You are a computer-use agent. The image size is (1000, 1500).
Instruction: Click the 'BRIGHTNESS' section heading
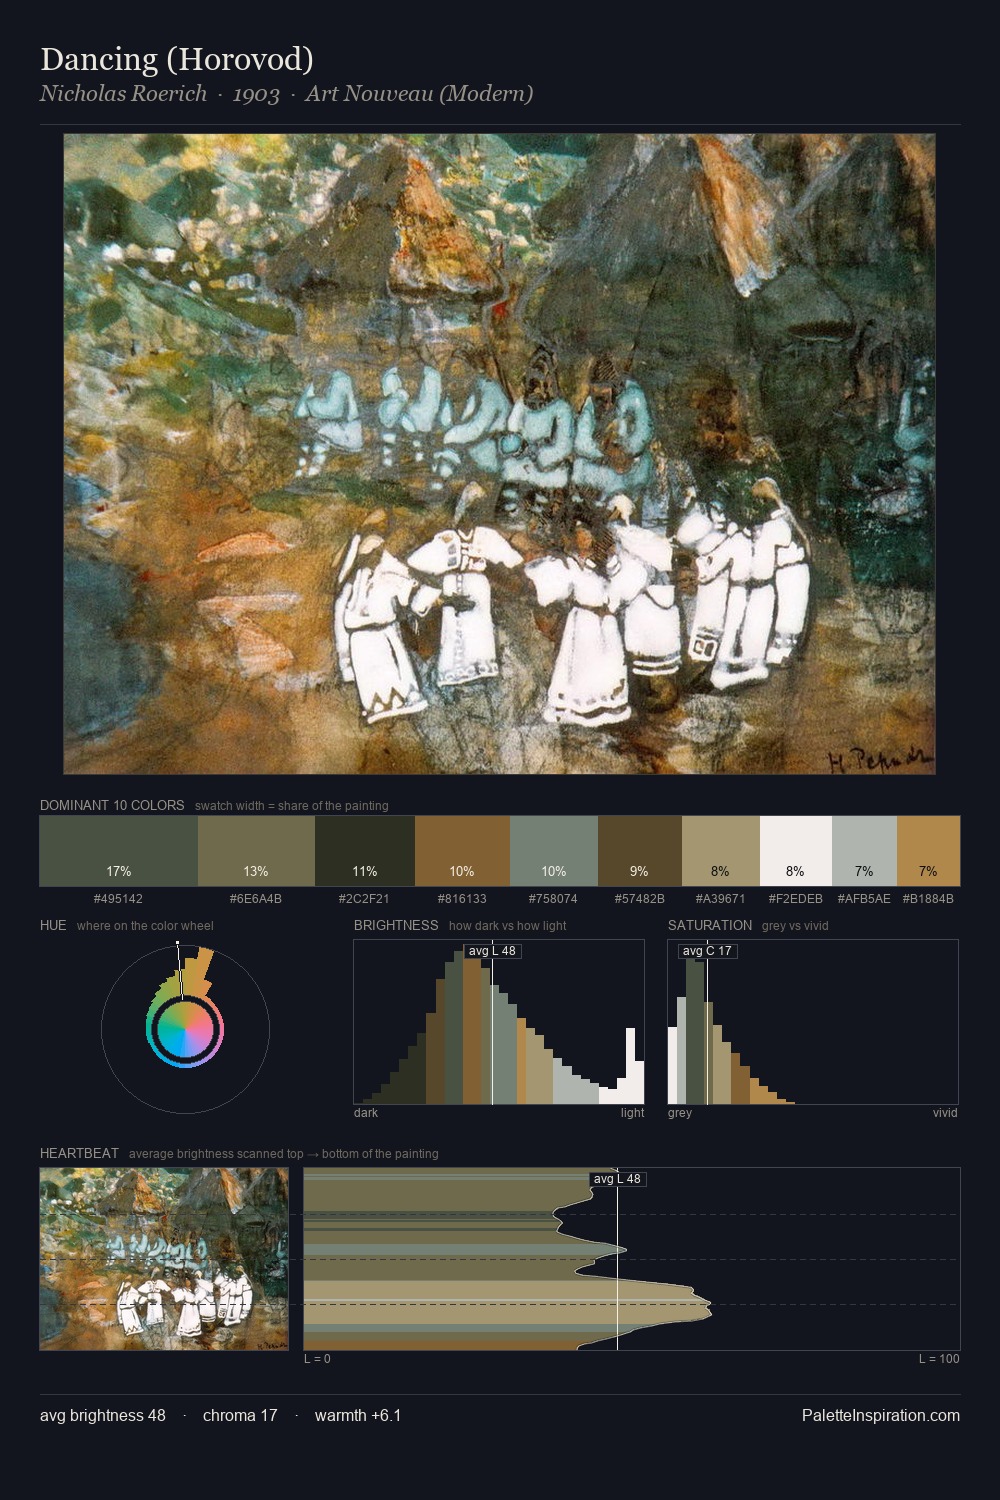click(396, 925)
